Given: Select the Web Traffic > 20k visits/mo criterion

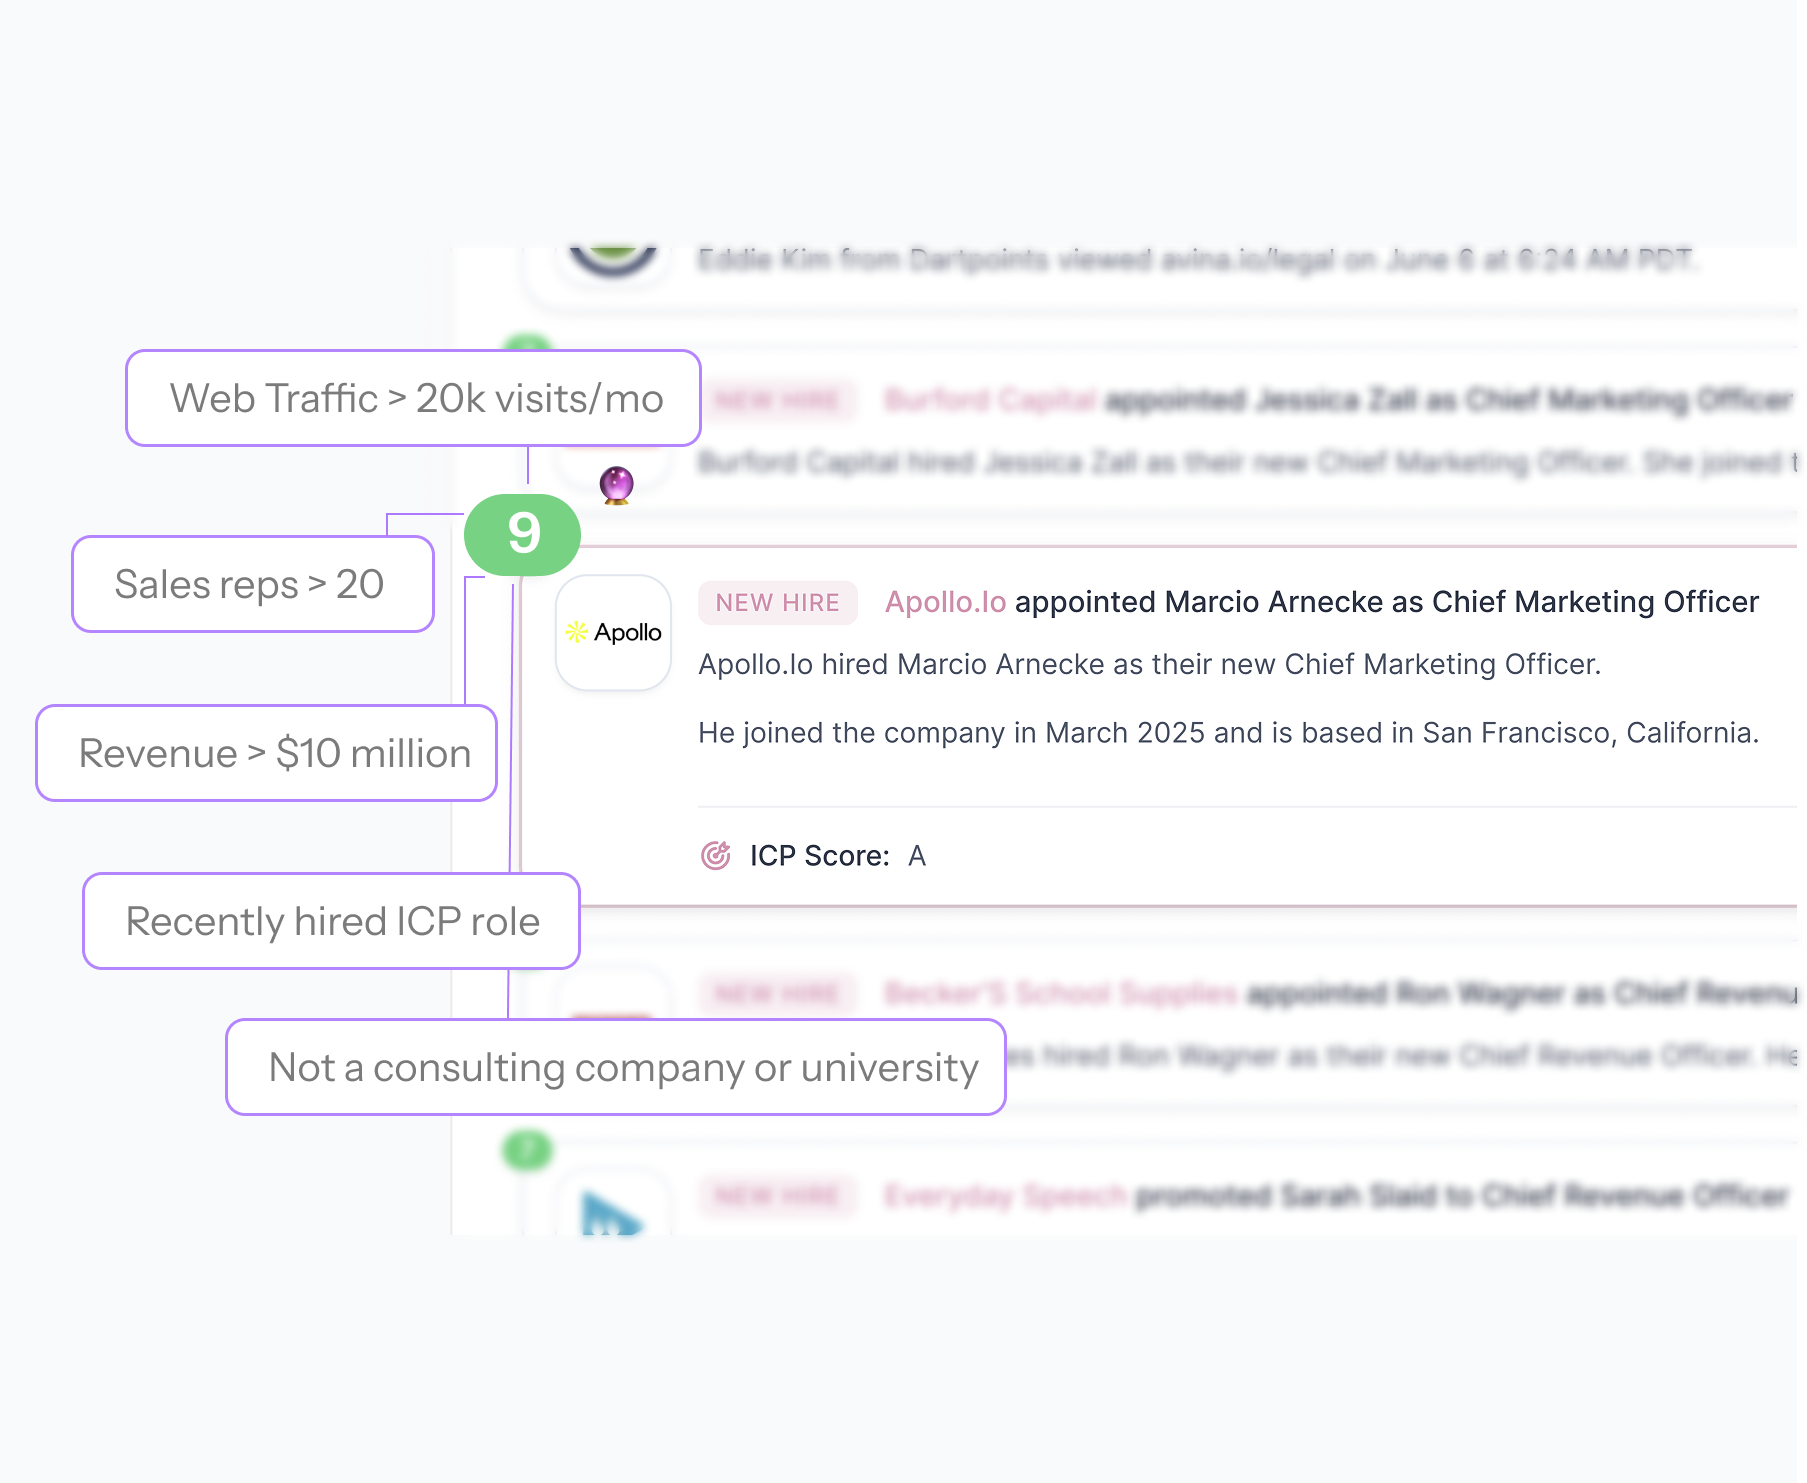Looking at the screenshot, I should pos(413,398).
